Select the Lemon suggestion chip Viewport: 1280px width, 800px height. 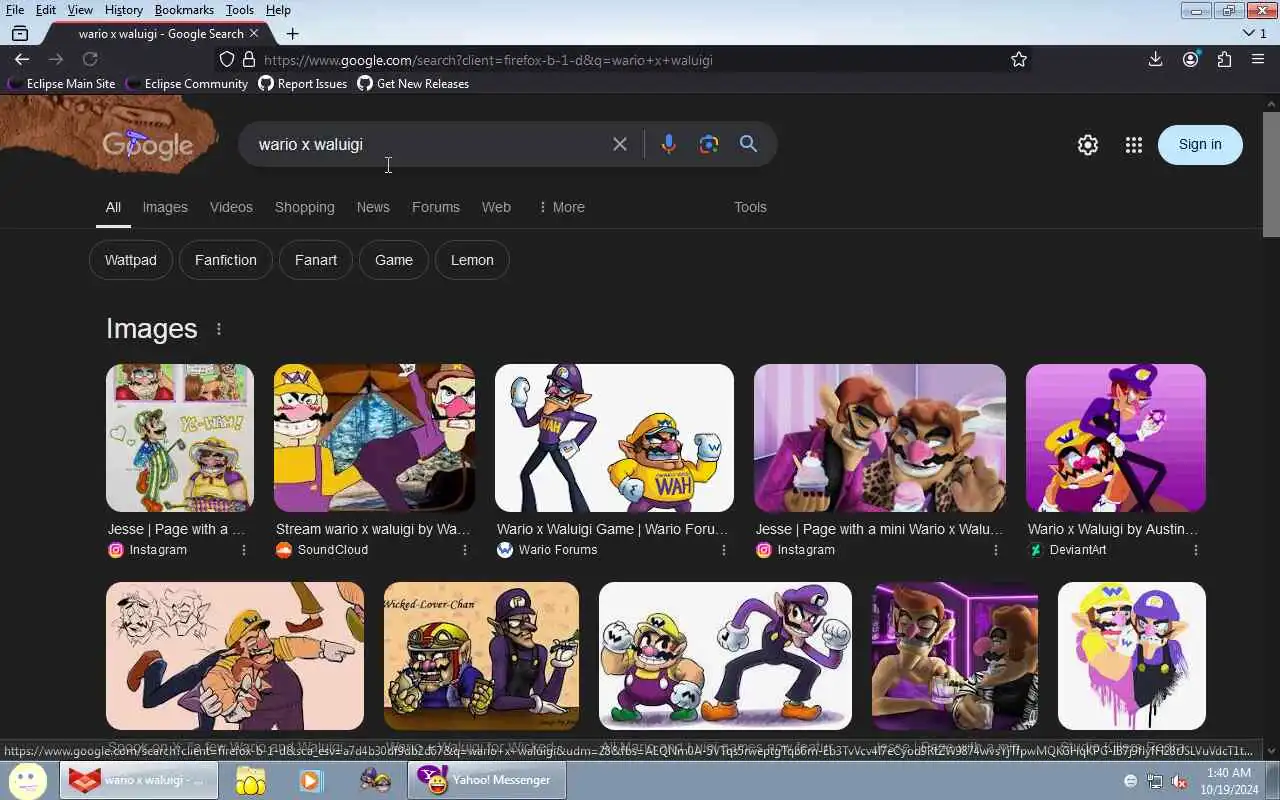point(472,260)
